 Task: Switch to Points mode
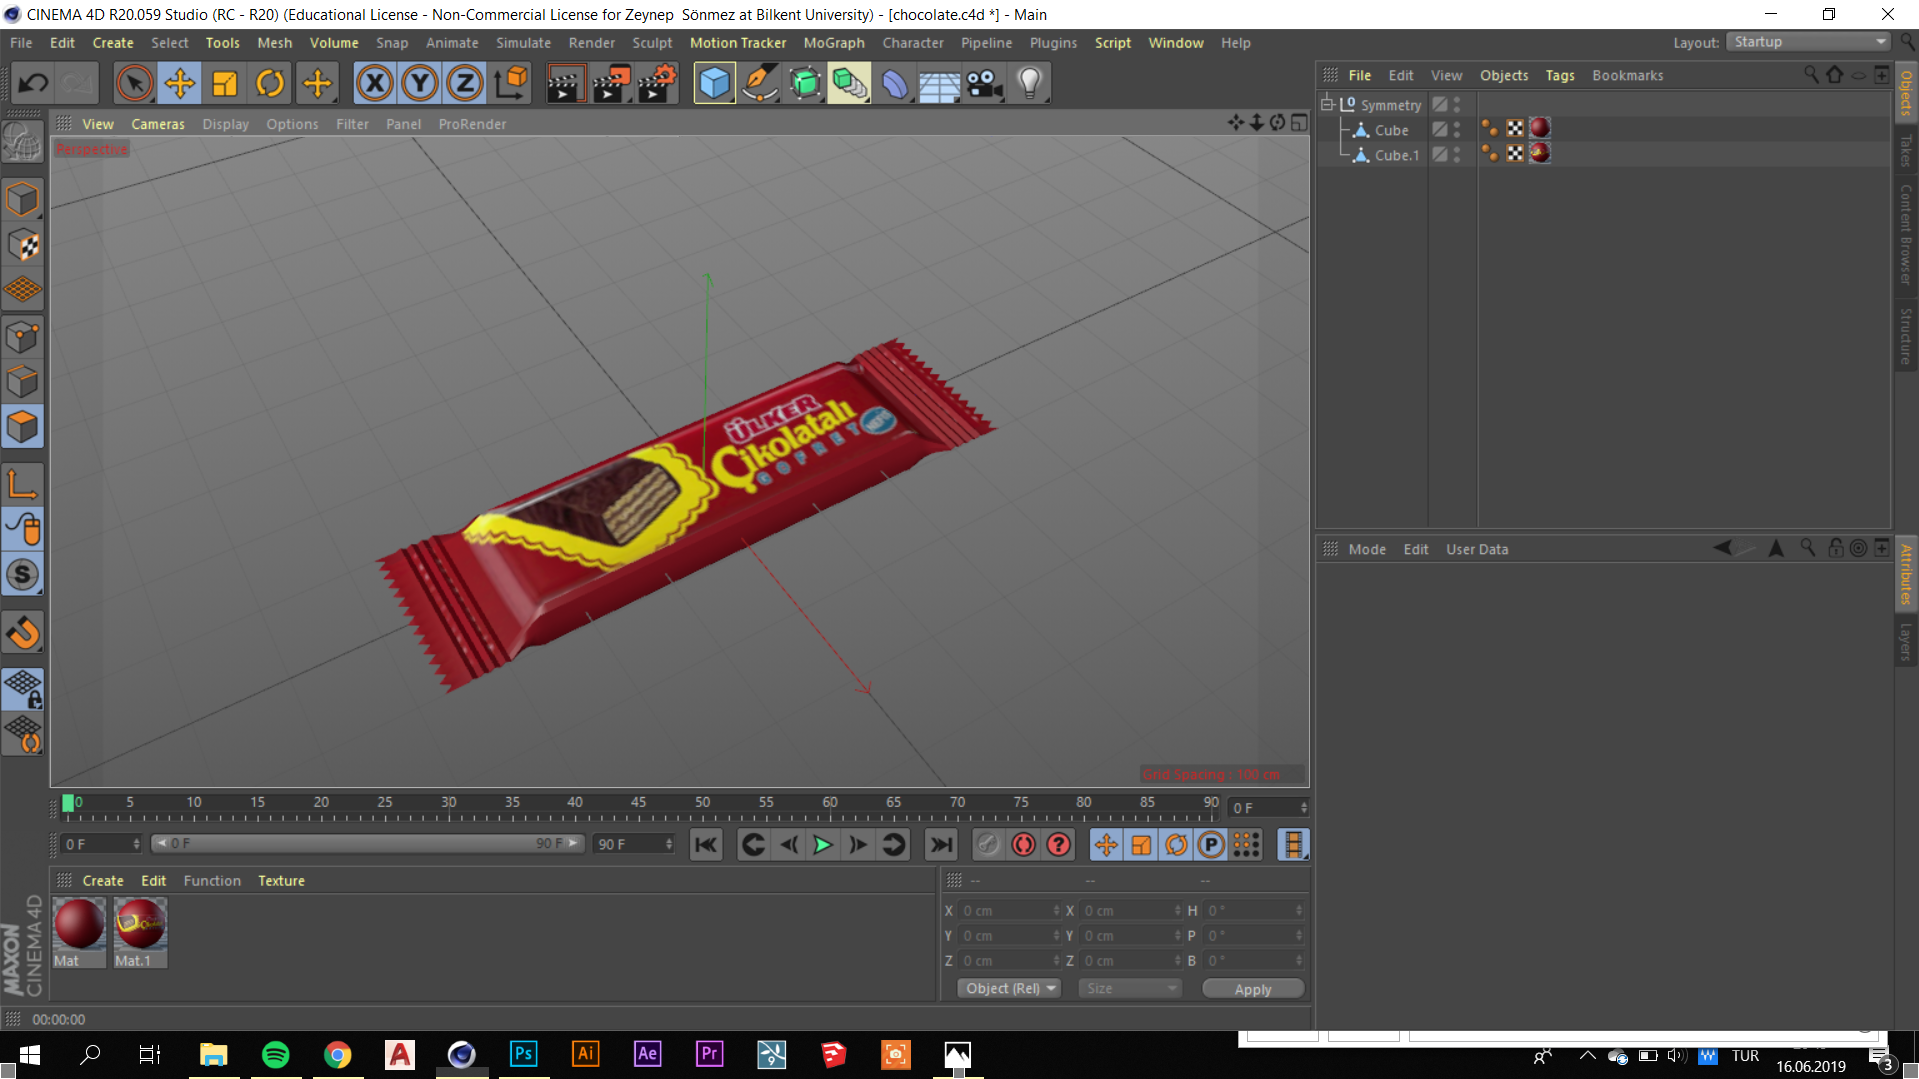23,337
